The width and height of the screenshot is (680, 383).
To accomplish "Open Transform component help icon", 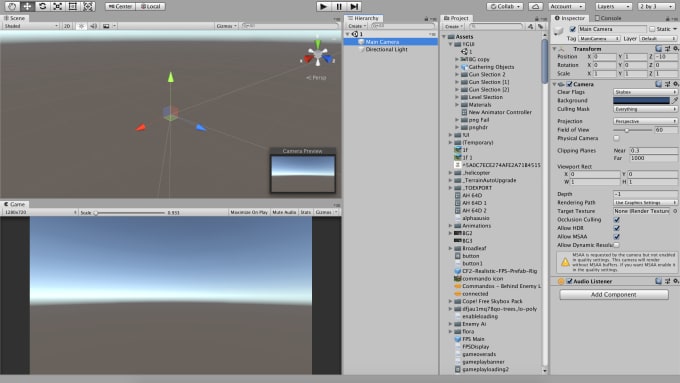I will (659, 49).
